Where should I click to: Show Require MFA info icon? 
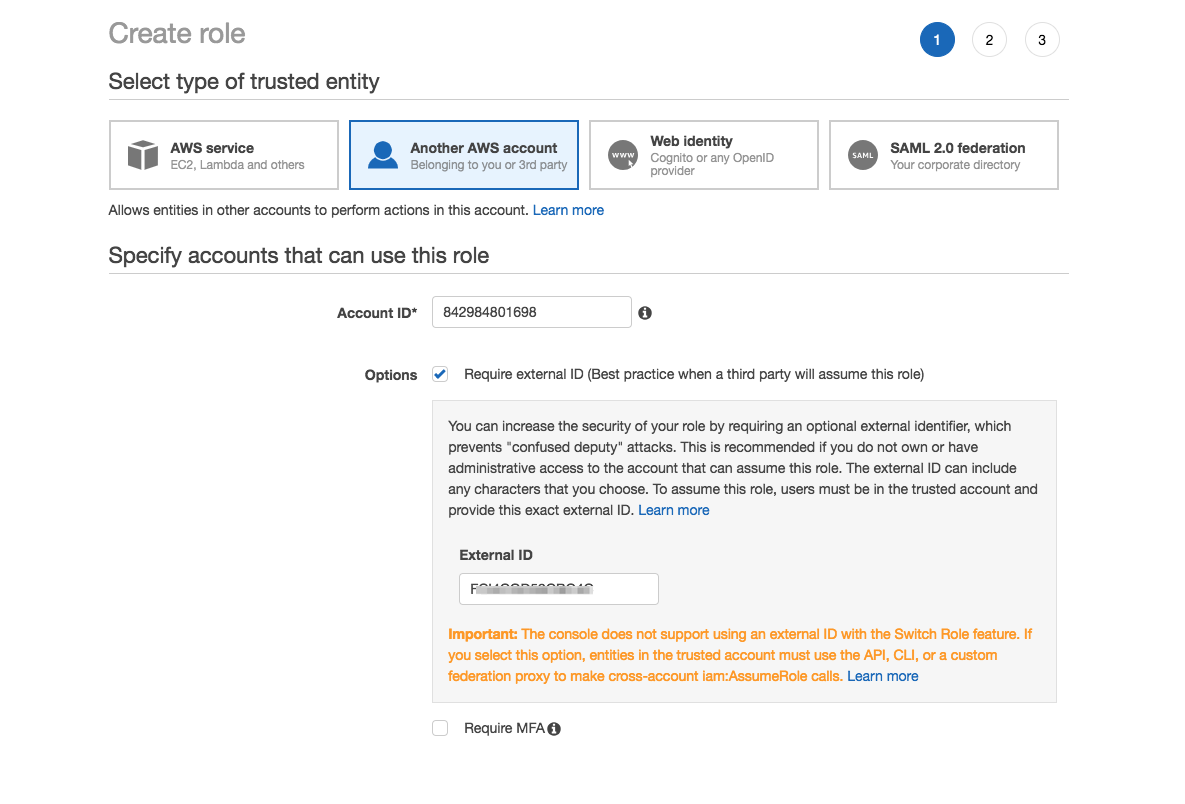pyautogui.click(x=554, y=729)
